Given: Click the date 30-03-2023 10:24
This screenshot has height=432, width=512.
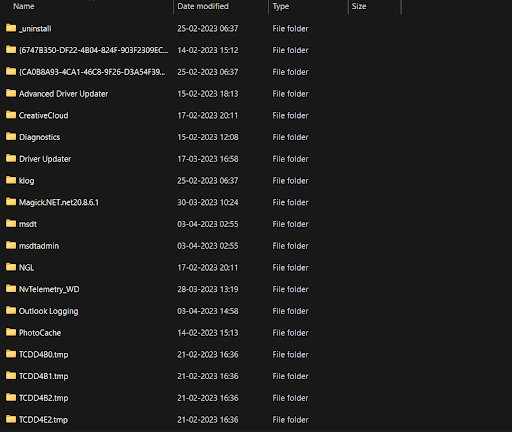Looking at the screenshot, I should [x=208, y=202].
